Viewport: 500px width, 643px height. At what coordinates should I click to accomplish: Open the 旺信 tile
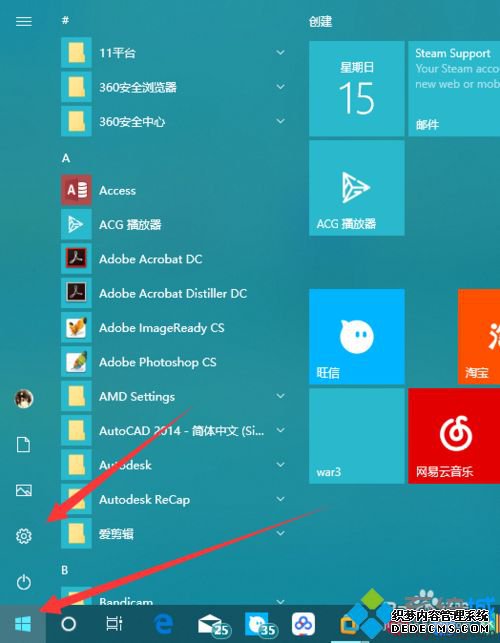(356, 336)
